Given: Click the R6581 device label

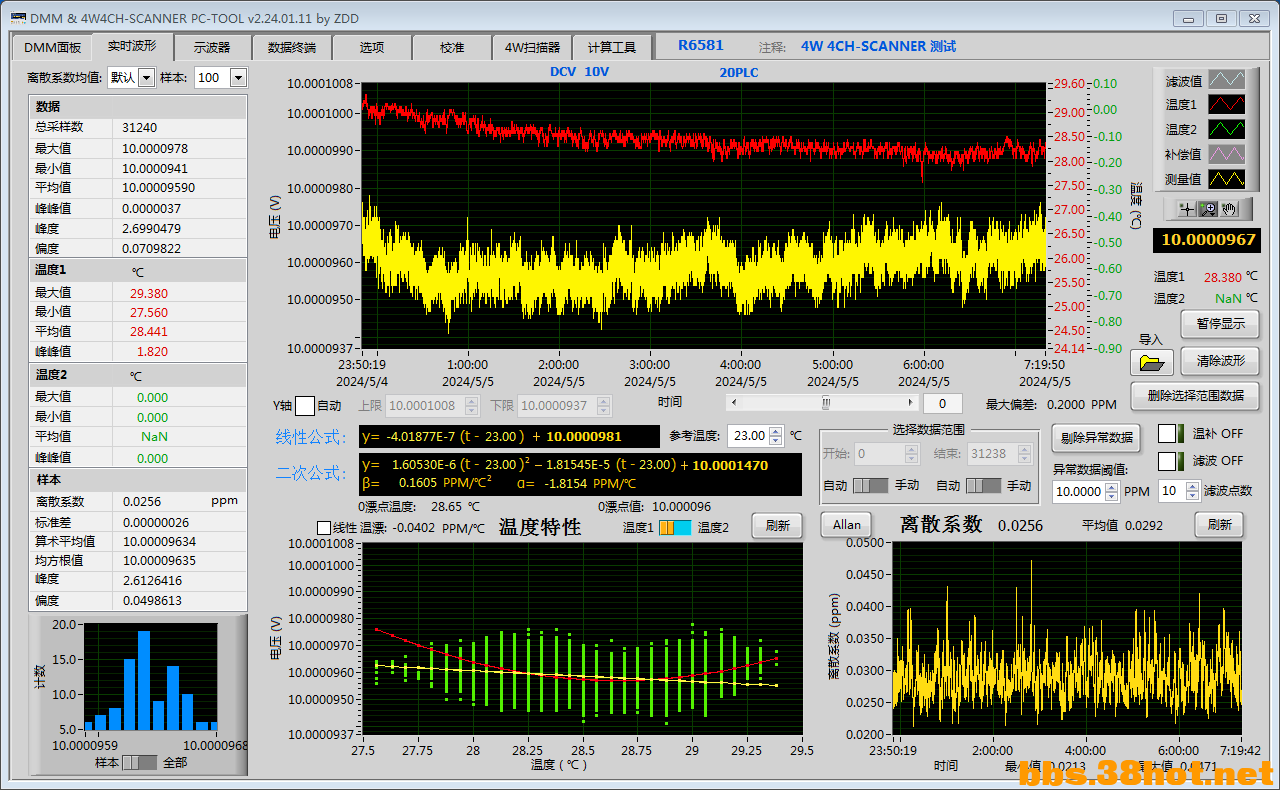Looking at the screenshot, I should tap(701, 45).
